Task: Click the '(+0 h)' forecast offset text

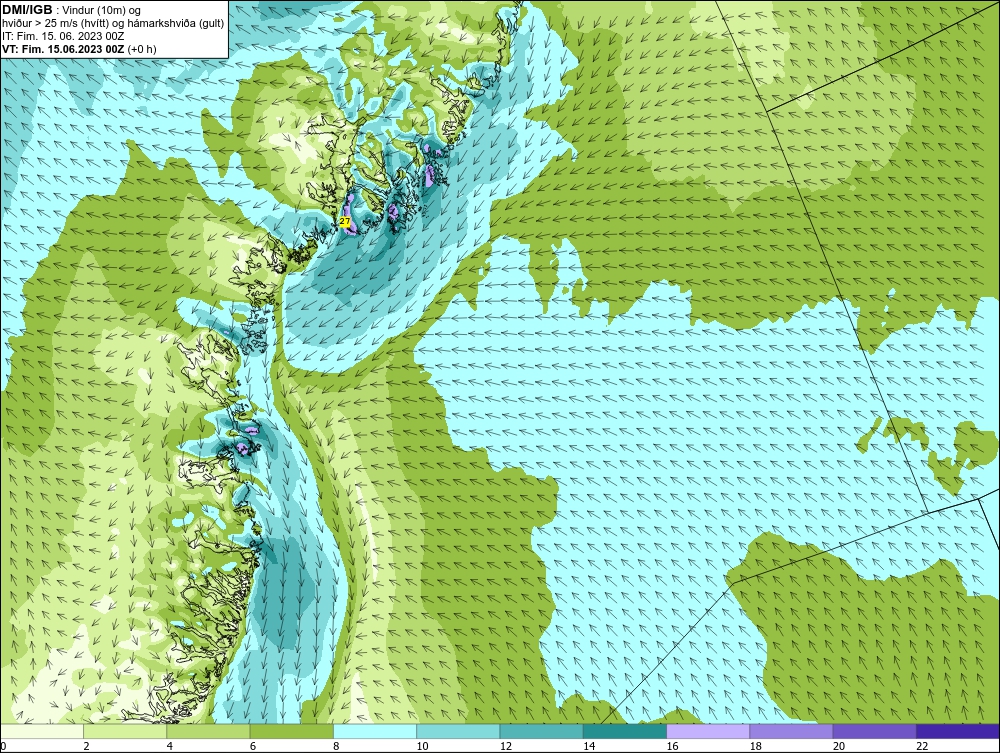Action: coord(142,48)
